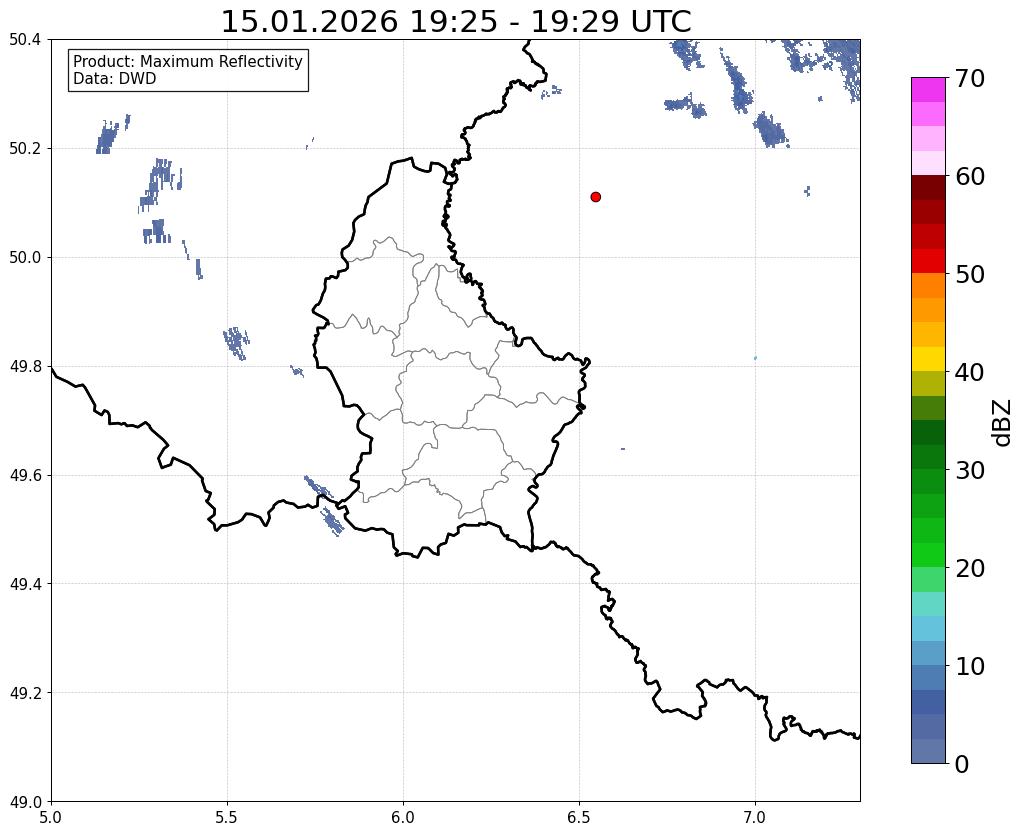Click colorbar tick label '60'

coord(970,176)
